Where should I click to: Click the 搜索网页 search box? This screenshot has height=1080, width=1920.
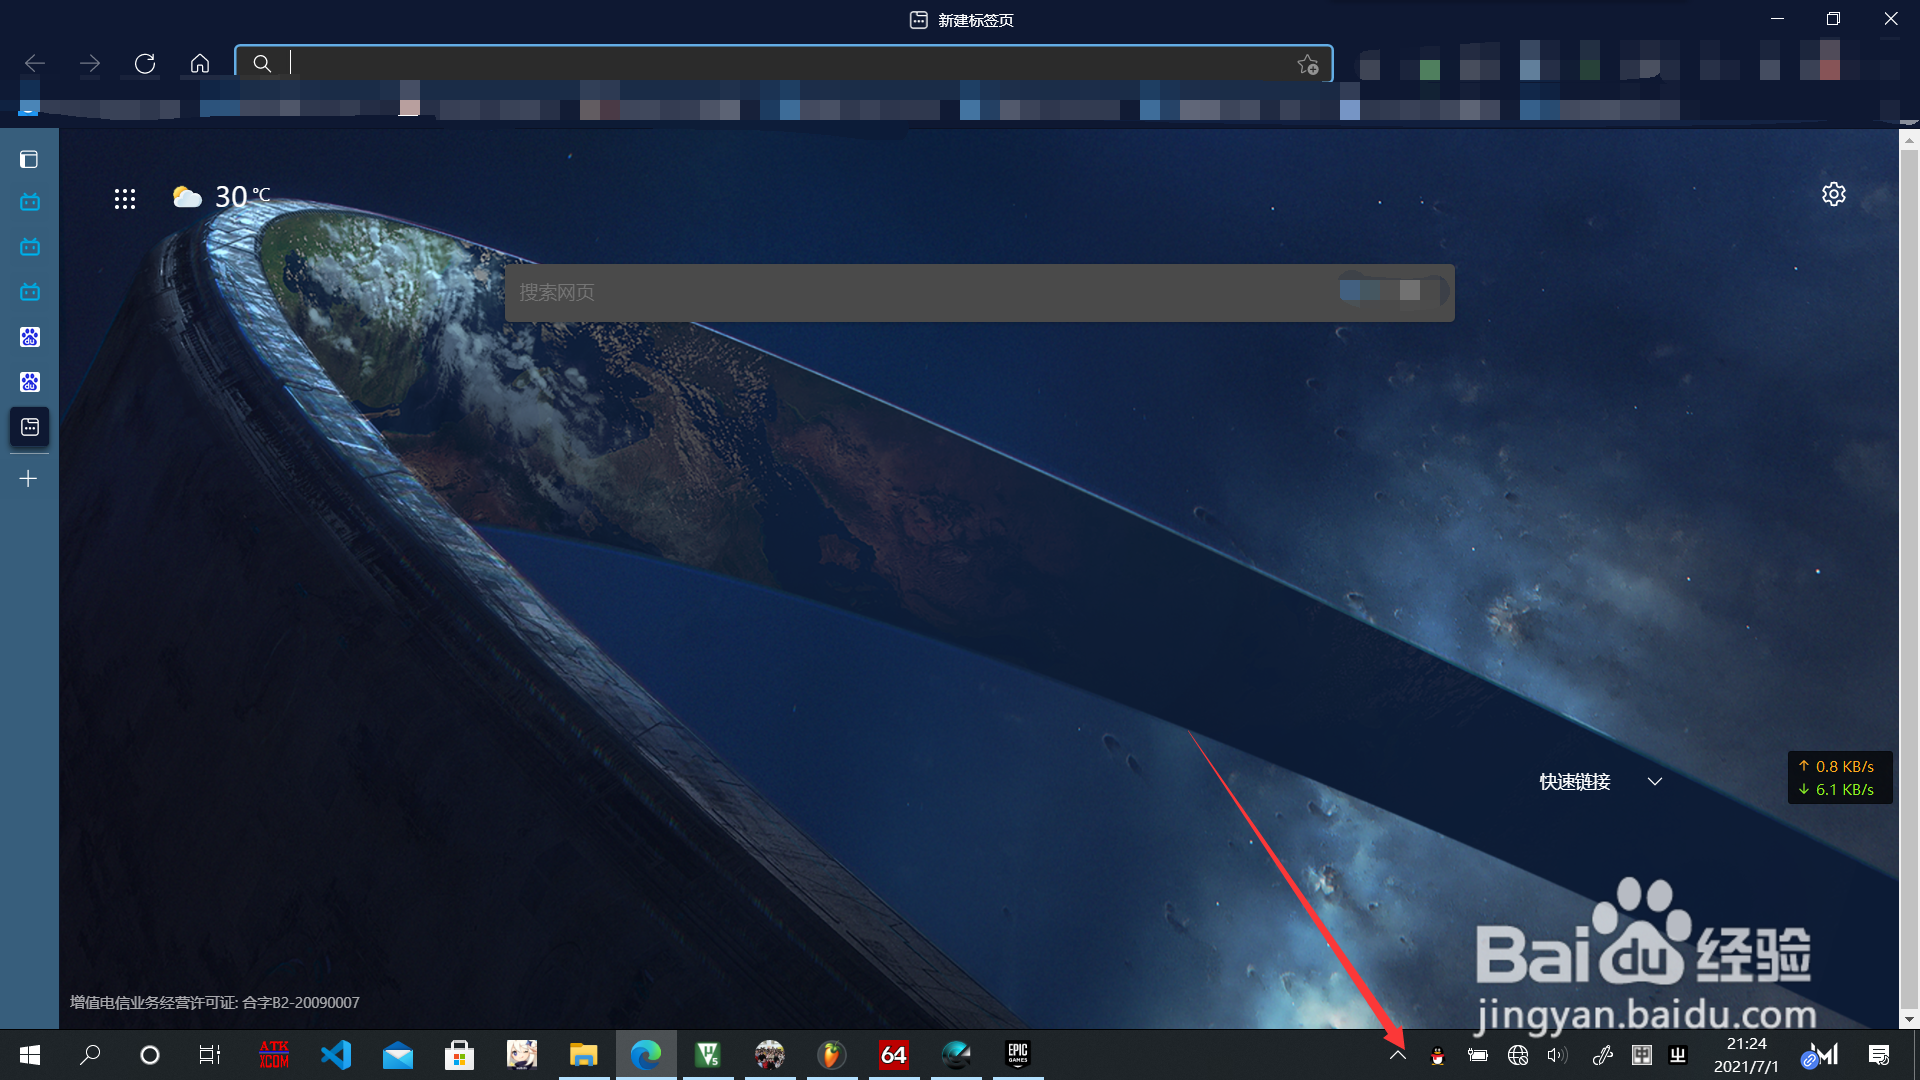[x=979, y=292]
